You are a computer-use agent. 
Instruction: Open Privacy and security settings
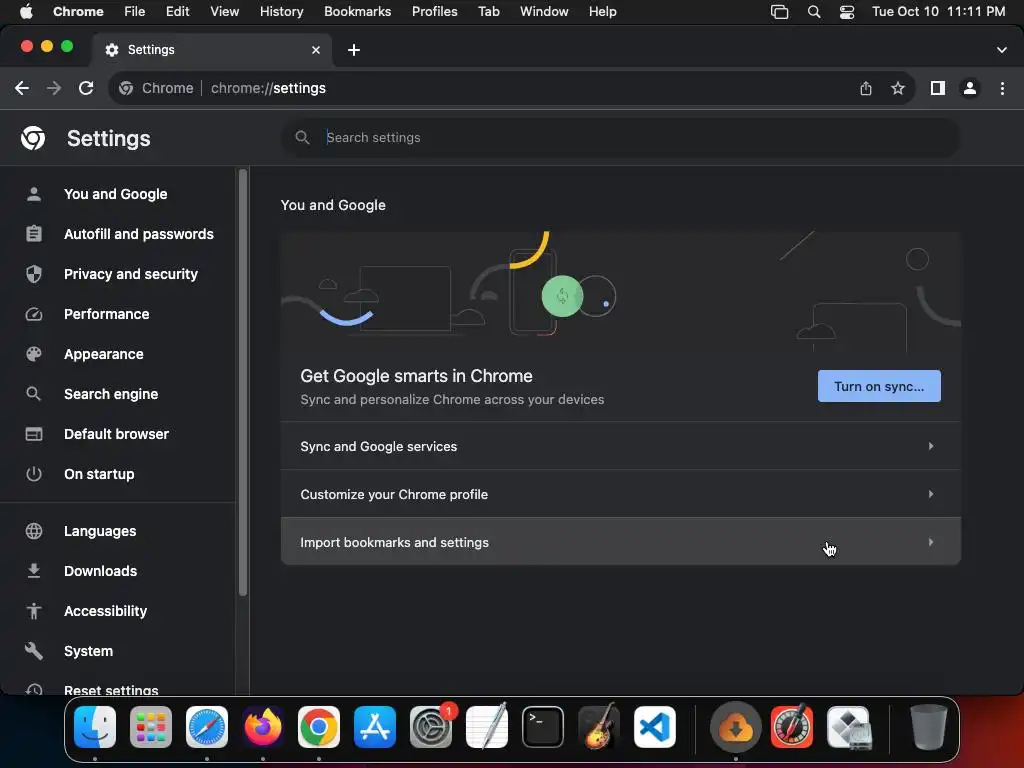click(131, 274)
